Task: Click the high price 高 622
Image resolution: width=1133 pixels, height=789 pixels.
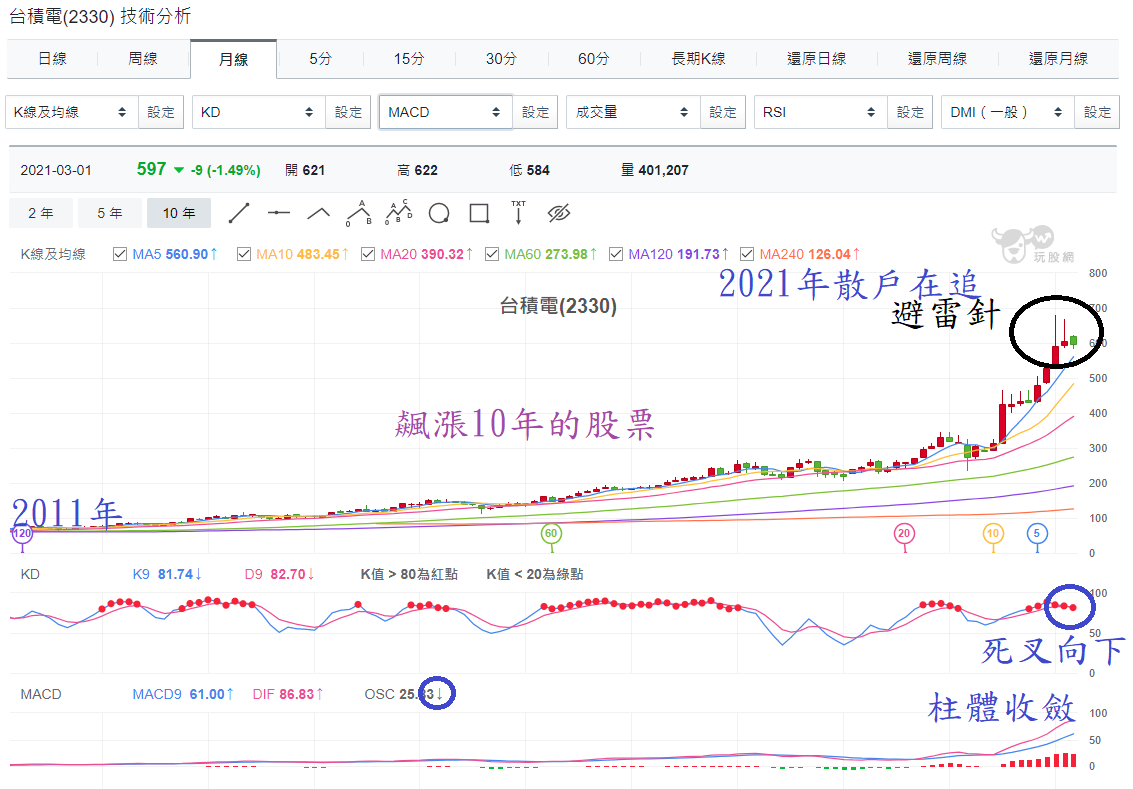Action: 418,171
